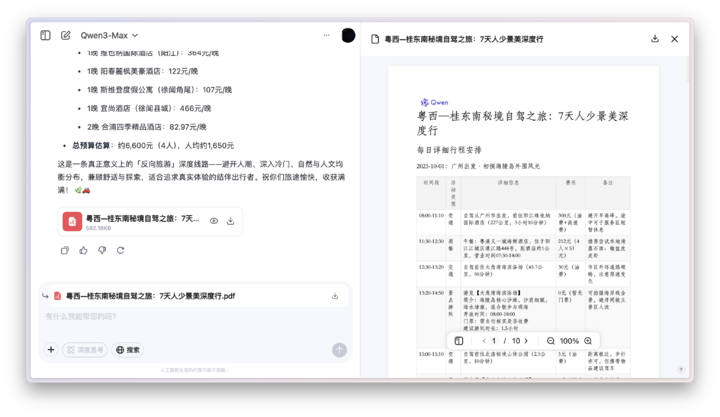Preview the attached PDF with the eye icon

pyautogui.click(x=214, y=221)
